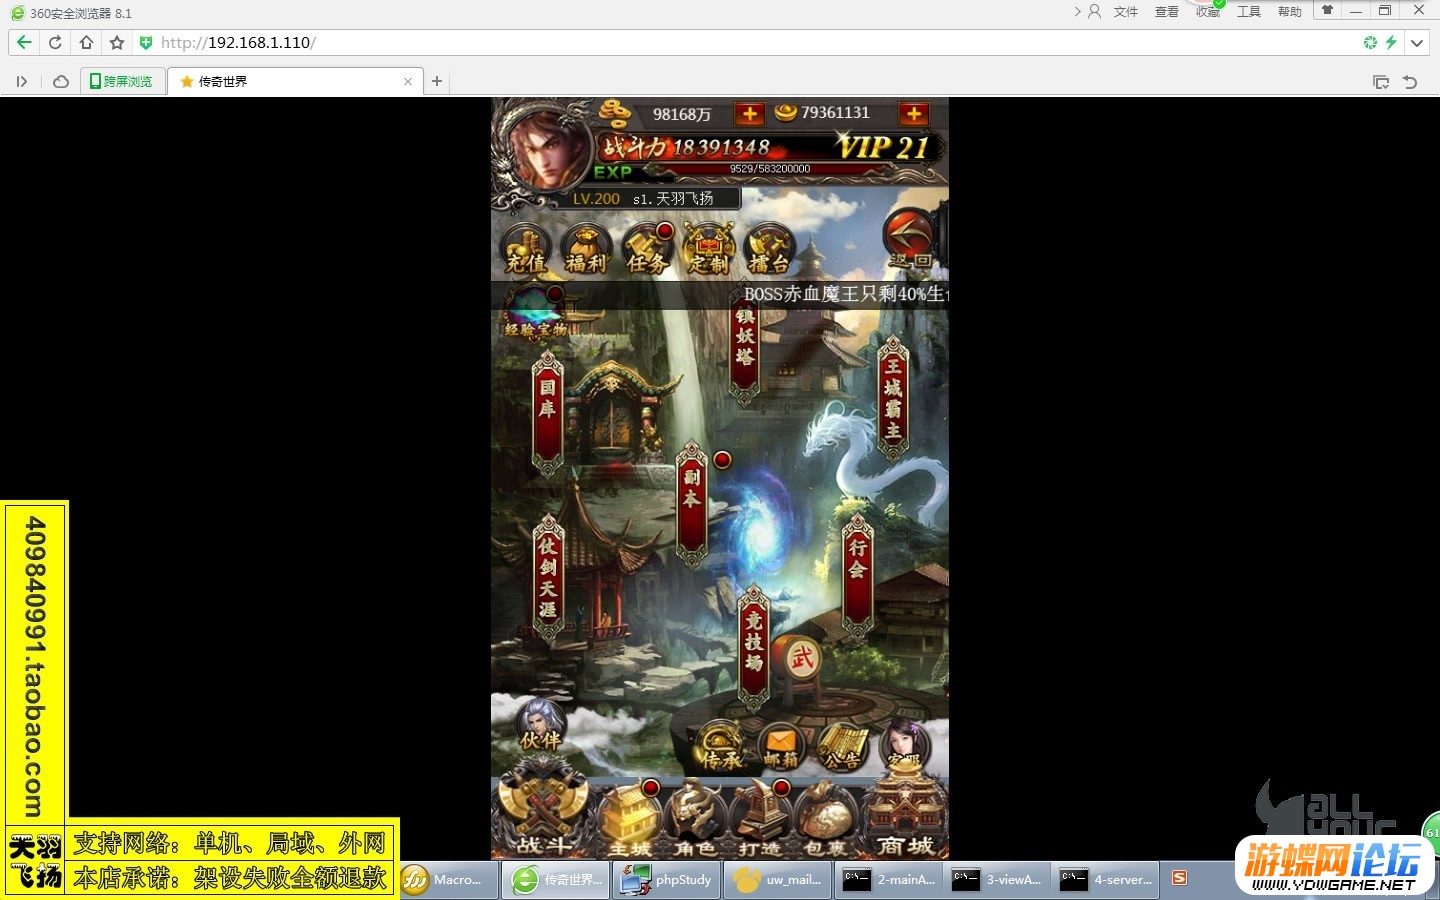
Task: Open the 工具 menu
Action: coord(1249,12)
